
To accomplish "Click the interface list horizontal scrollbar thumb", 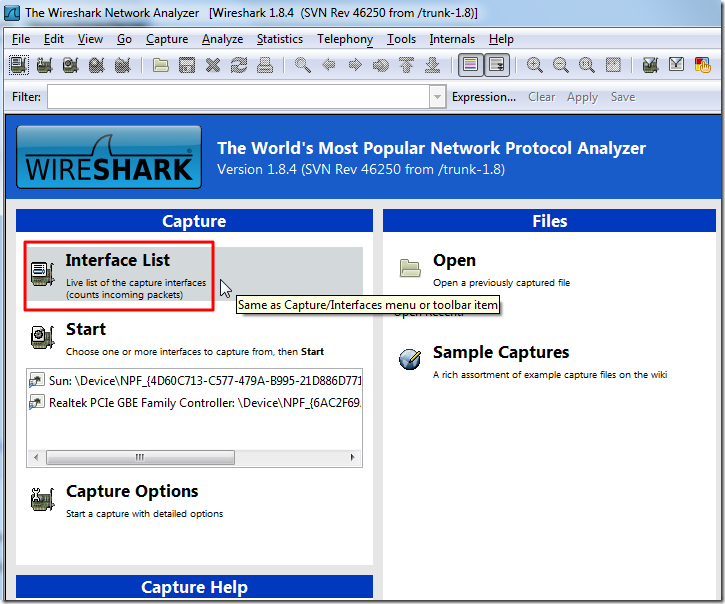I will tap(141, 457).
